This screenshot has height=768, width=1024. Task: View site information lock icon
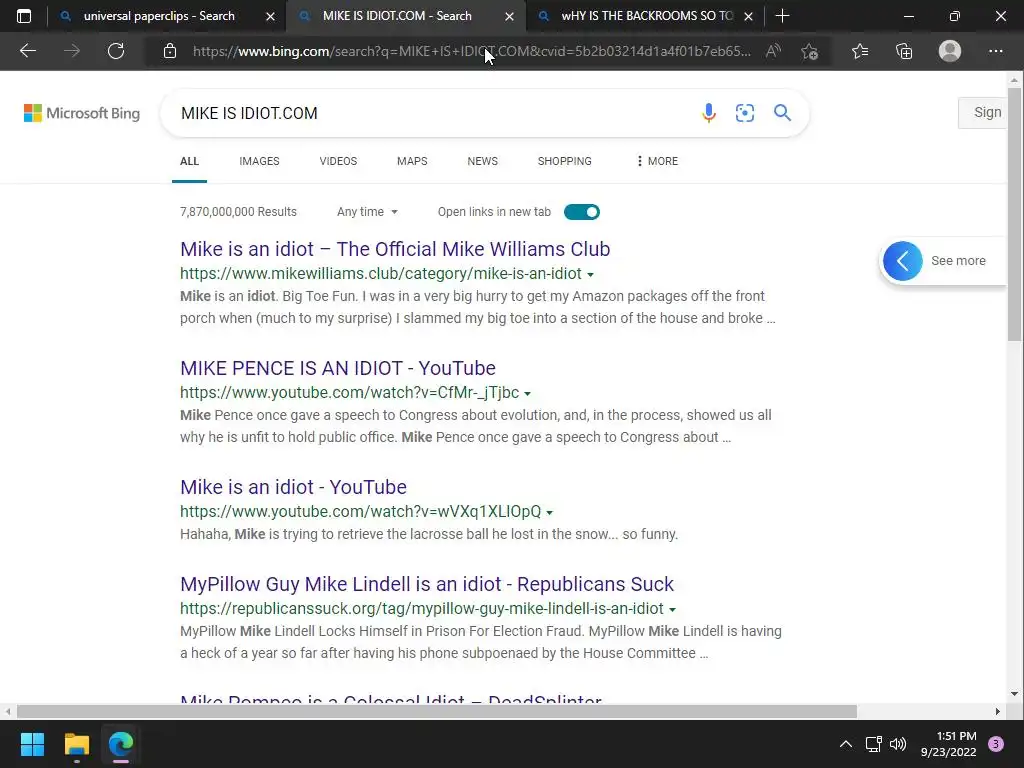point(170,51)
